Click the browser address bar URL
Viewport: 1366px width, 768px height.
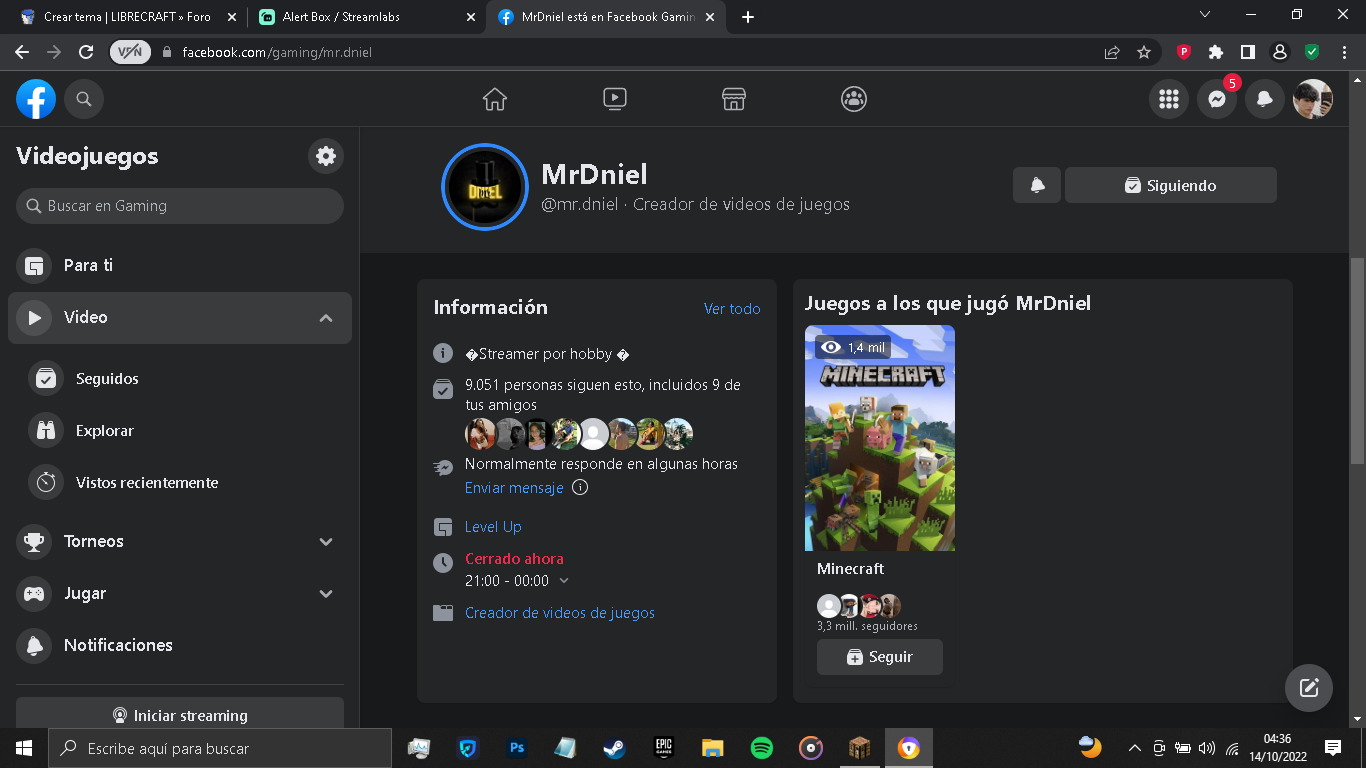[x=277, y=52]
